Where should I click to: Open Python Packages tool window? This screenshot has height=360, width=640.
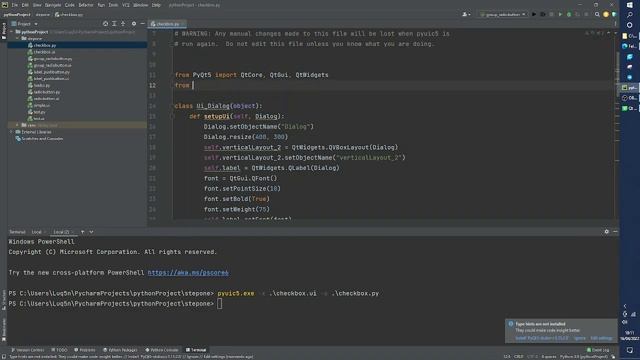point(120,350)
